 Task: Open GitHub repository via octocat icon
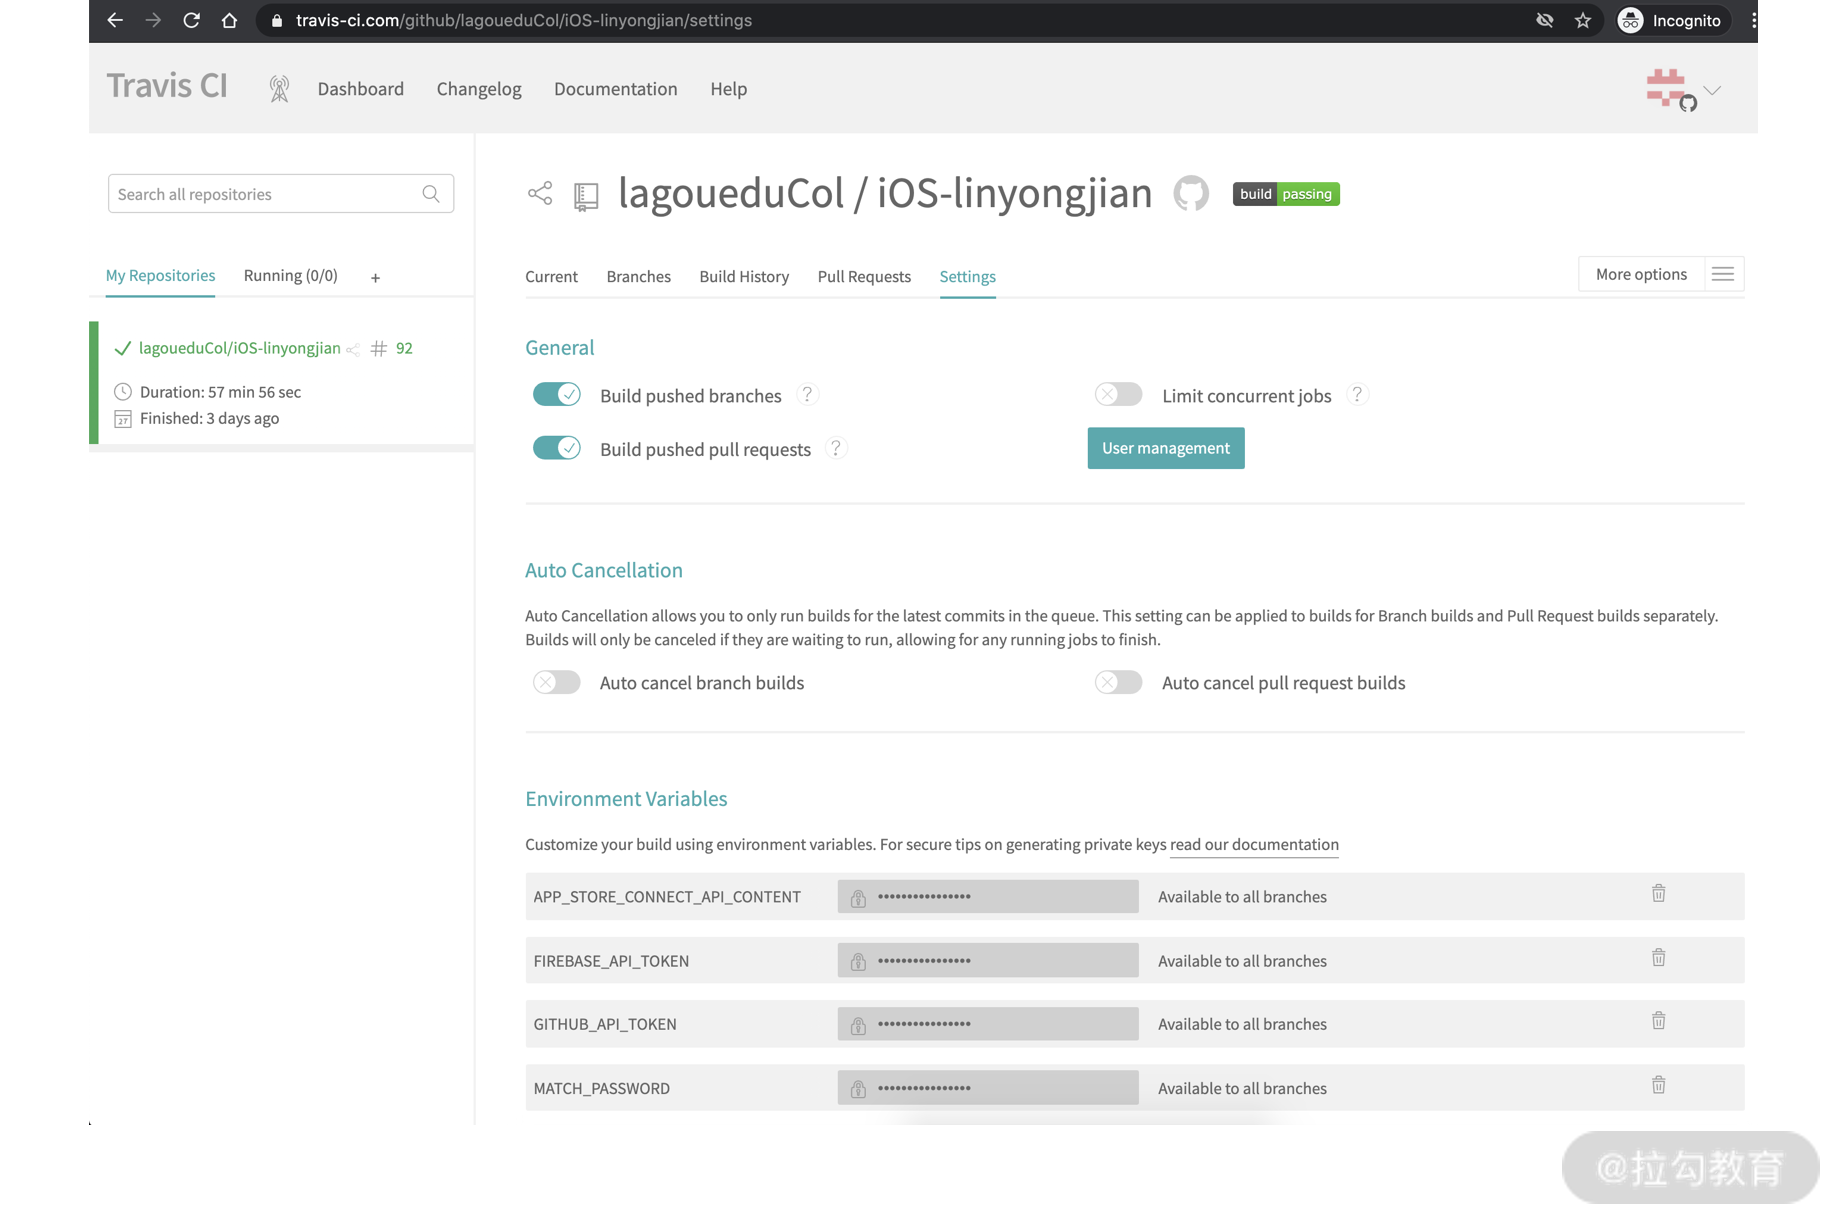point(1190,193)
